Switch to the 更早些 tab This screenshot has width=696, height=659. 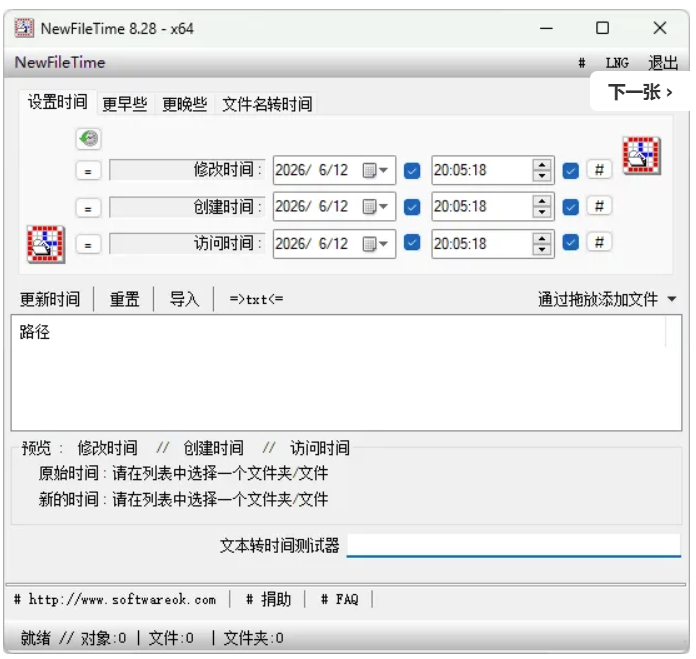[x=125, y=104]
